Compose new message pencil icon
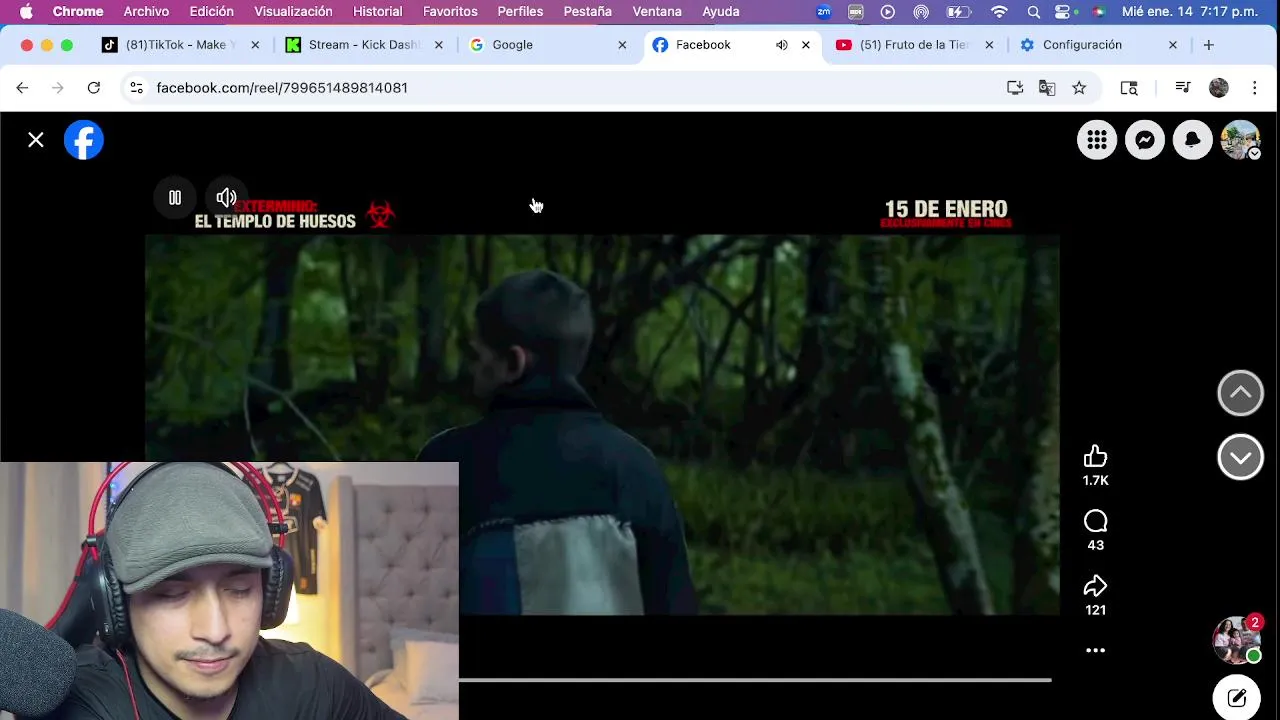The image size is (1280, 720). tap(1237, 698)
